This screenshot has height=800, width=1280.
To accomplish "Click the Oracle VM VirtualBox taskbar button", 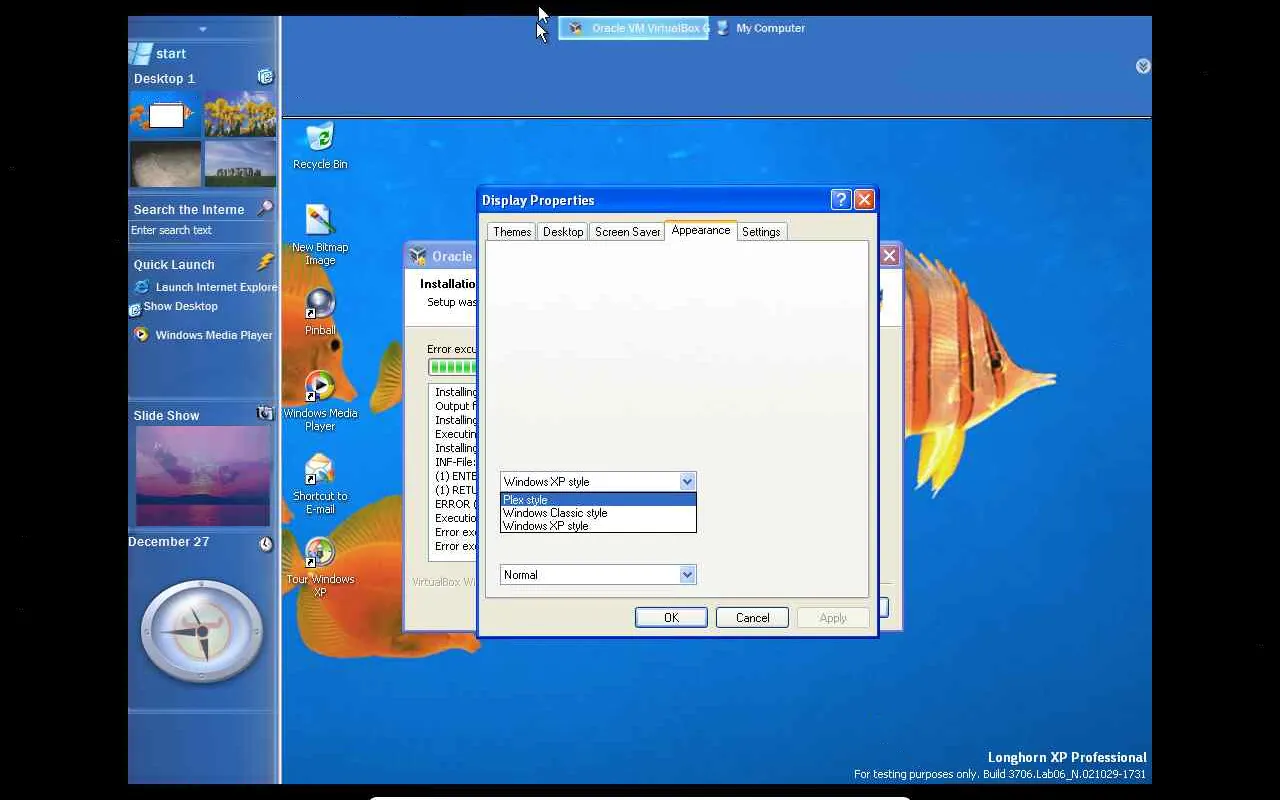I will coord(634,28).
